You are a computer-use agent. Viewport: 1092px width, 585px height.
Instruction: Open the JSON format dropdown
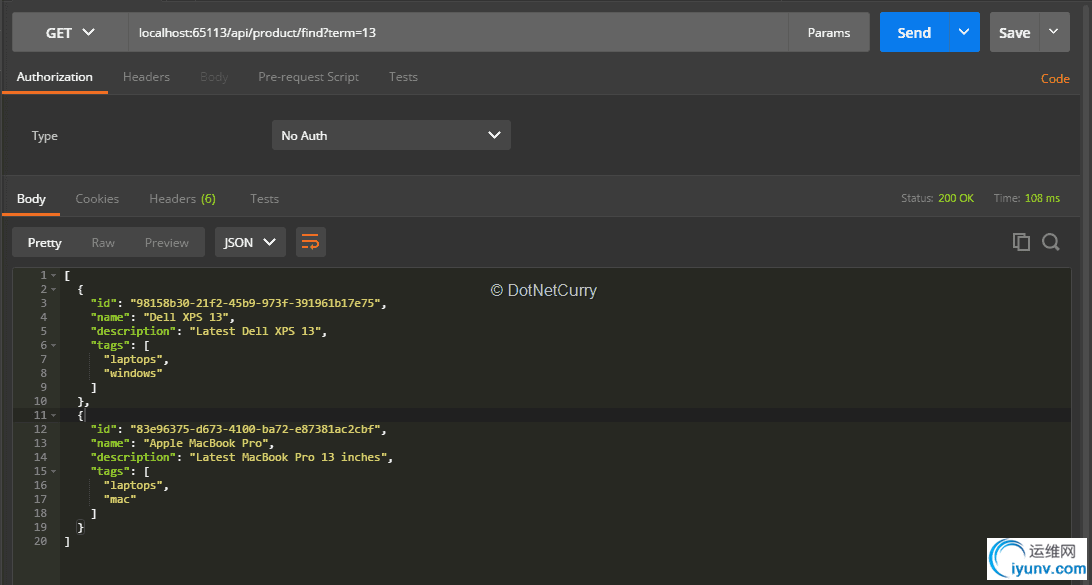(x=250, y=242)
